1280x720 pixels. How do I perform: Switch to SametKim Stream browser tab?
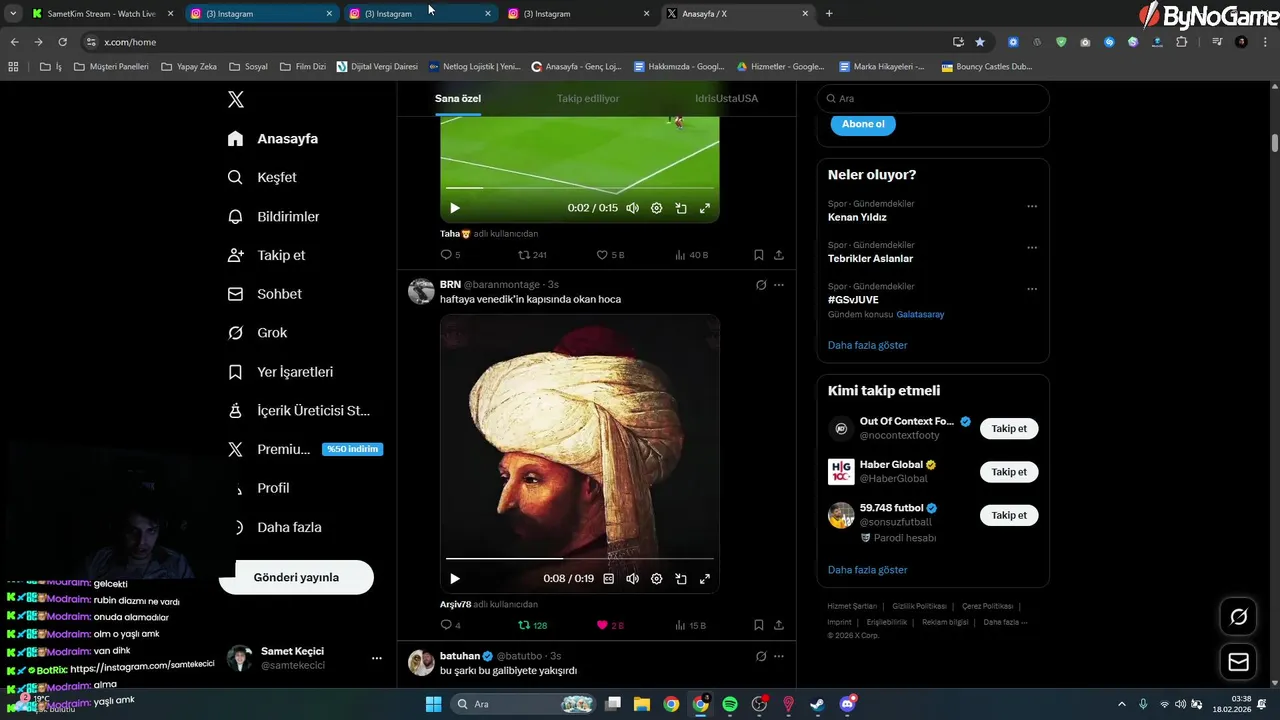103,14
